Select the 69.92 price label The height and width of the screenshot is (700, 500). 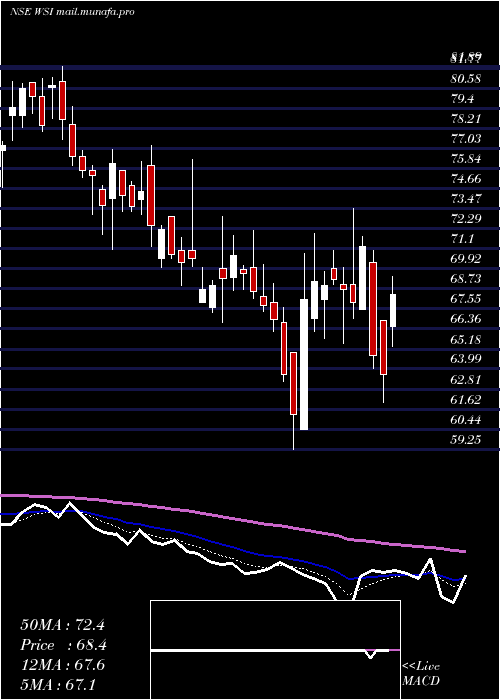click(x=466, y=259)
